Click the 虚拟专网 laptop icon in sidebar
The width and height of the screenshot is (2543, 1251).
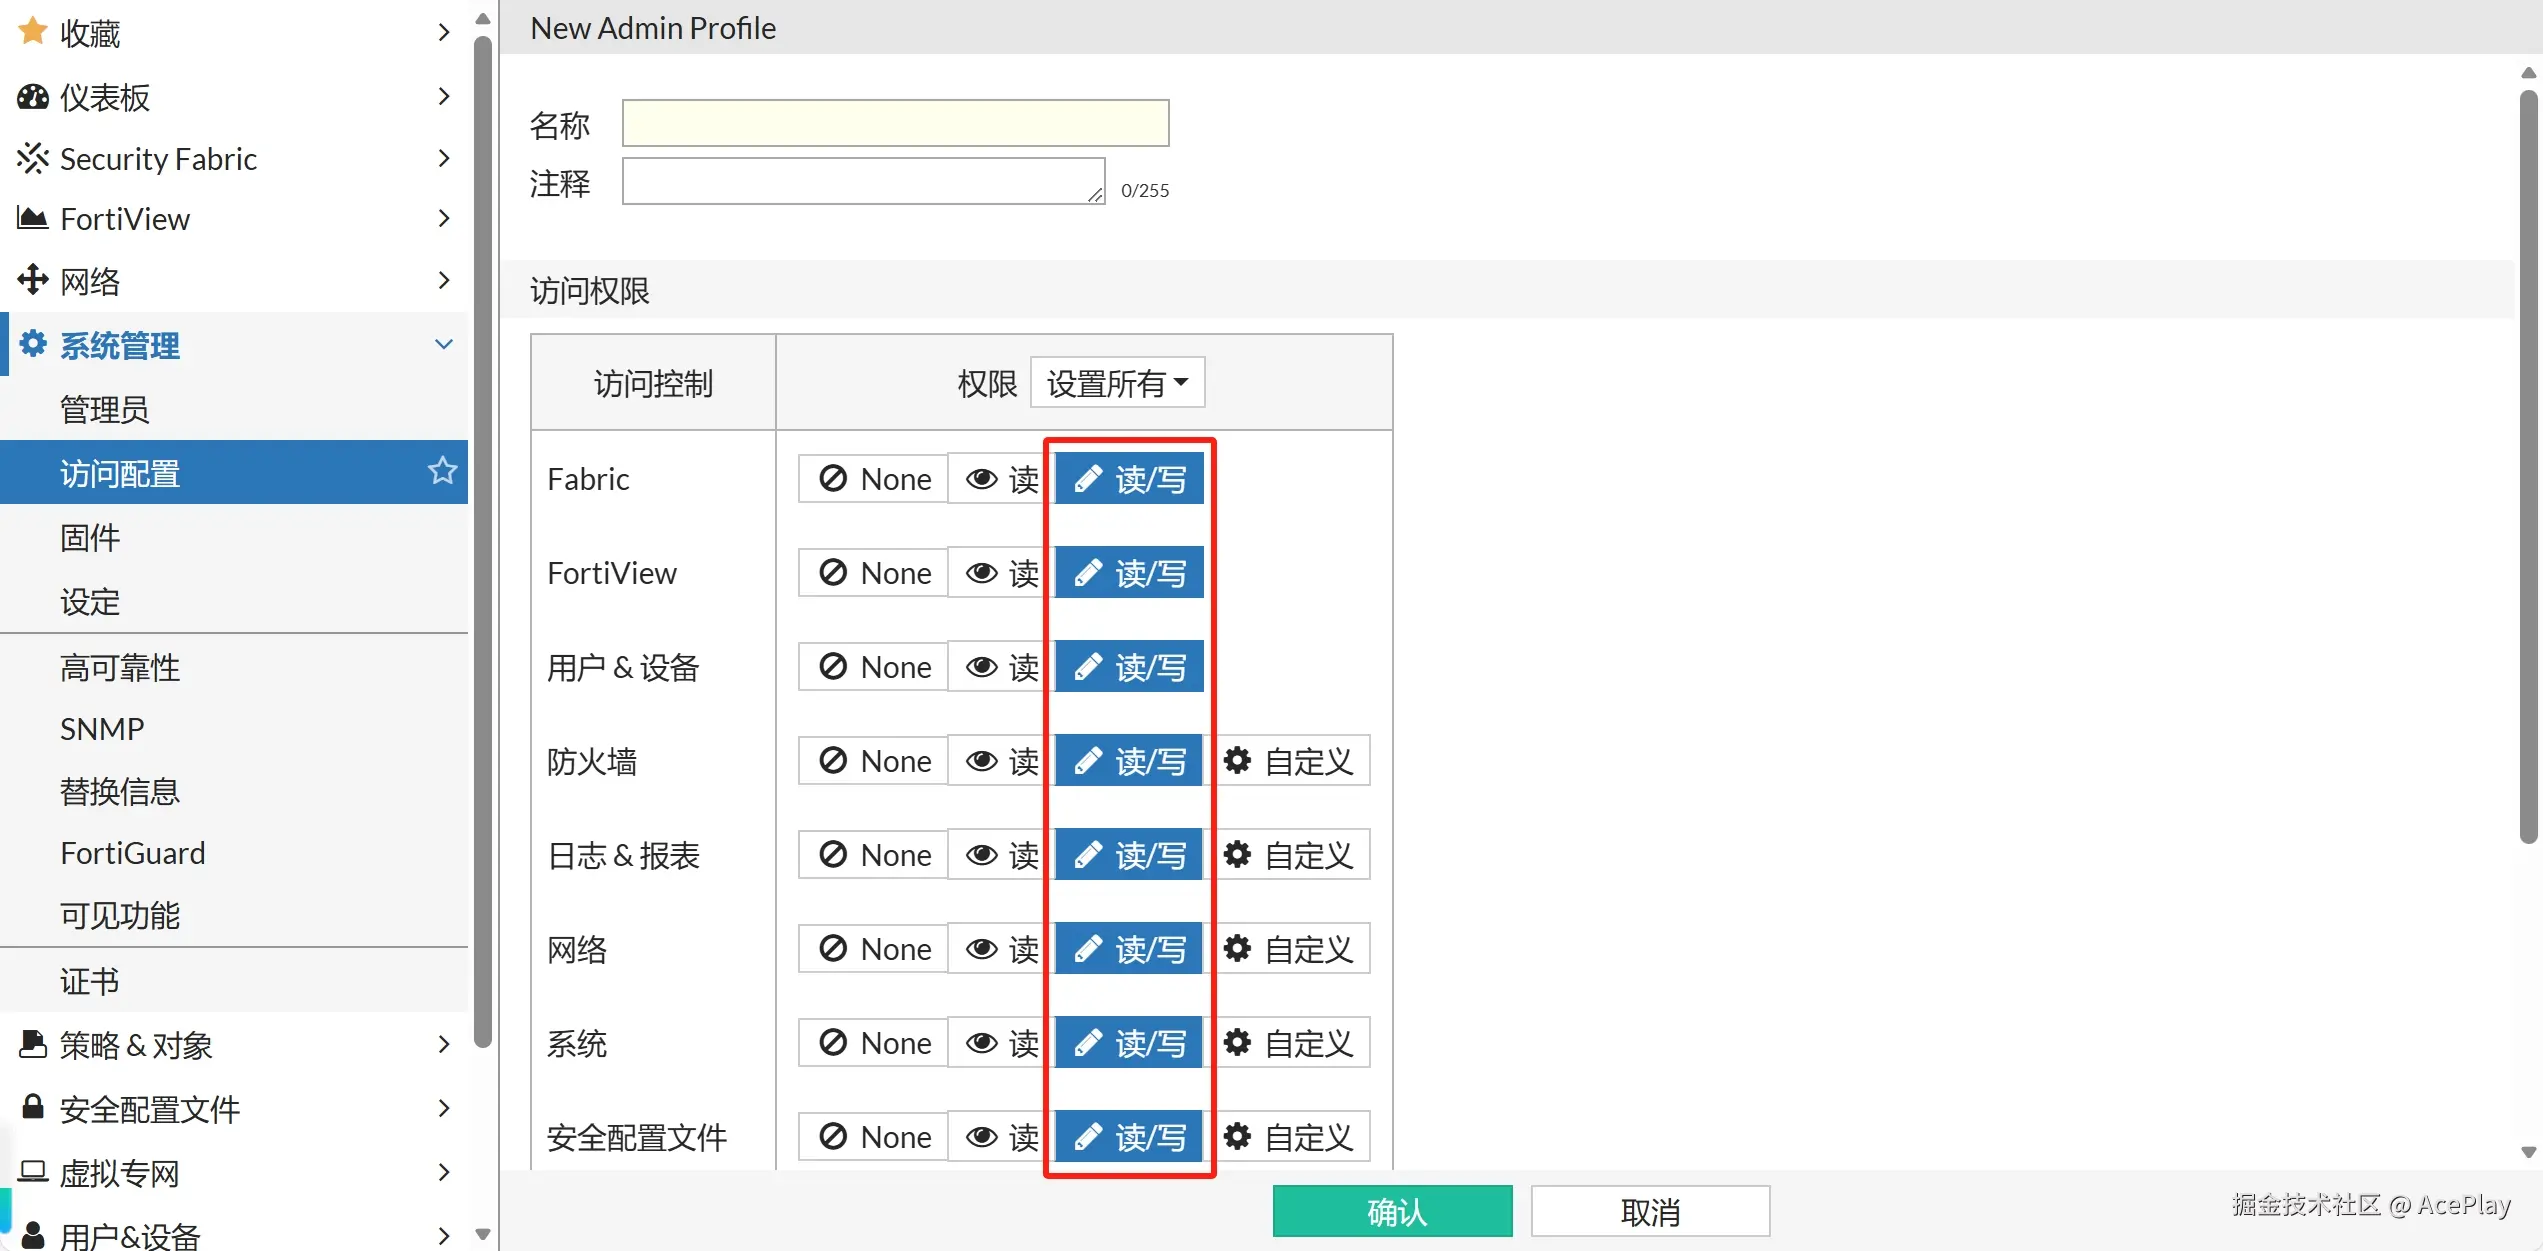(32, 1171)
